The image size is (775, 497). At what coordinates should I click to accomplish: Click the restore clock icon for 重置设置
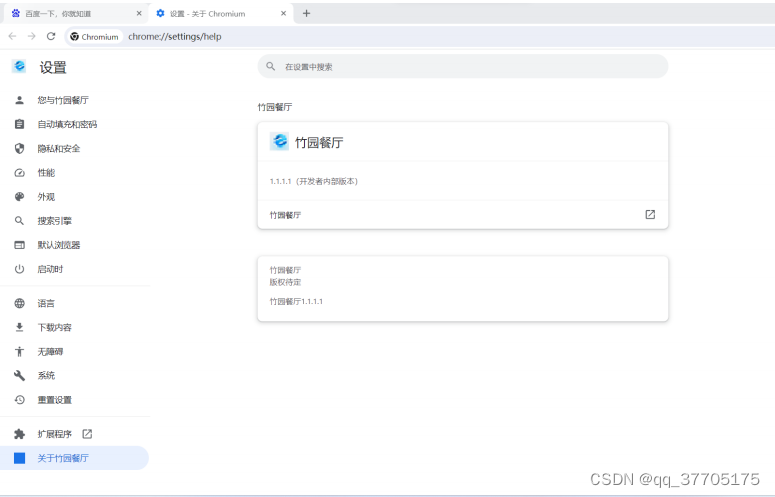tap(19, 400)
